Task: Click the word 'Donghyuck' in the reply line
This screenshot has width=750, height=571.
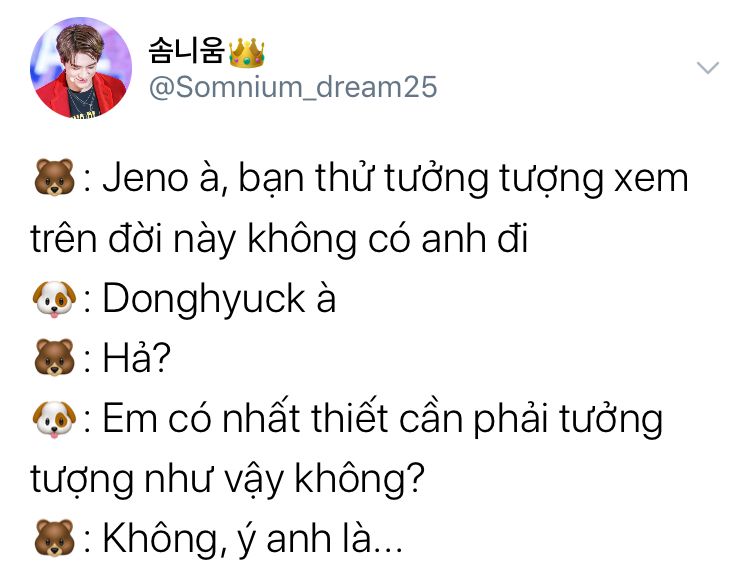Action: click(204, 299)
